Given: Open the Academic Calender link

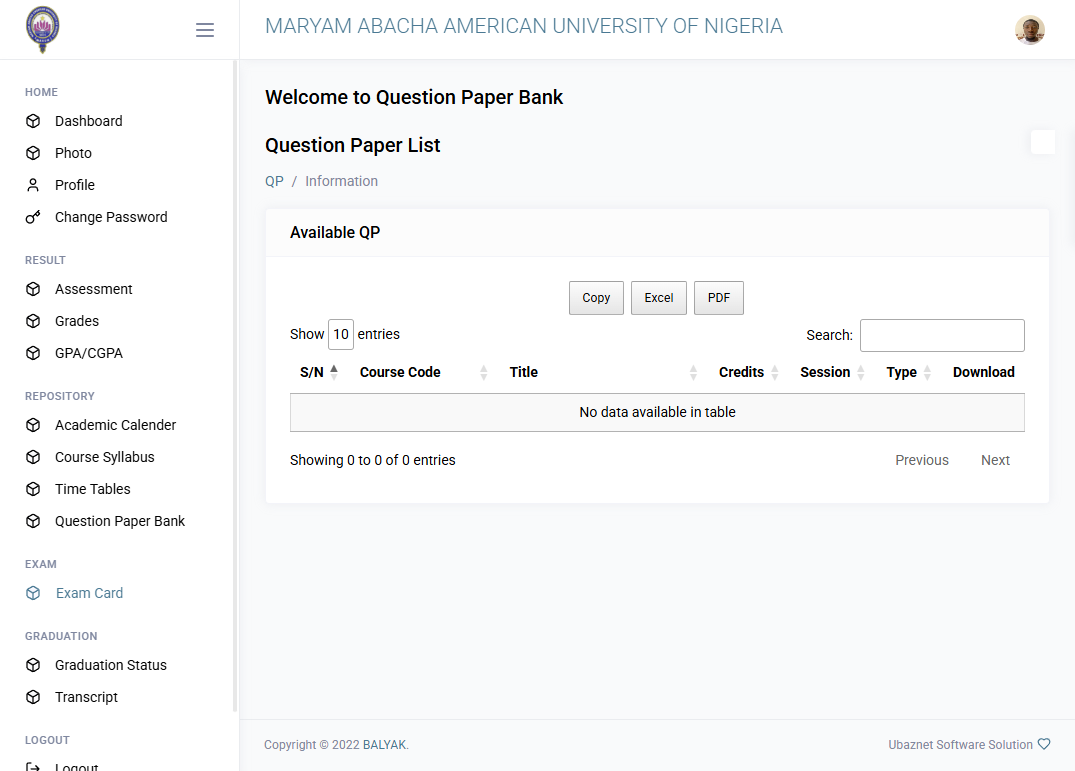Looking at the screenshot, I should (x=115, y=425).
